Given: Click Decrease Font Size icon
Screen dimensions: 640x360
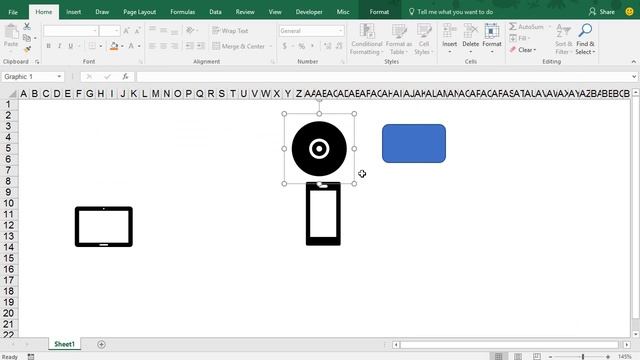Looking at the screenshot, I should [138, 31].
